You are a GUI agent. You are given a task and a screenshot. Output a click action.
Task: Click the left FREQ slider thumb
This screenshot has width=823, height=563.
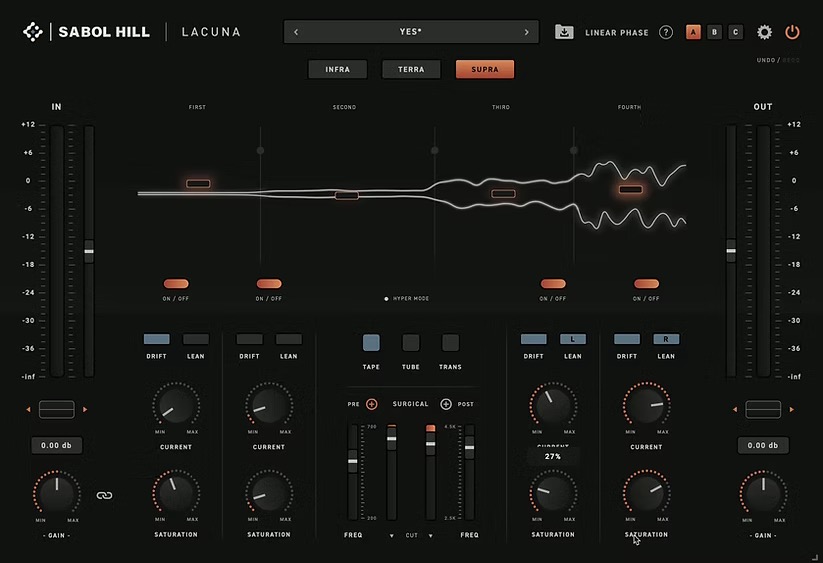[353, 461]
